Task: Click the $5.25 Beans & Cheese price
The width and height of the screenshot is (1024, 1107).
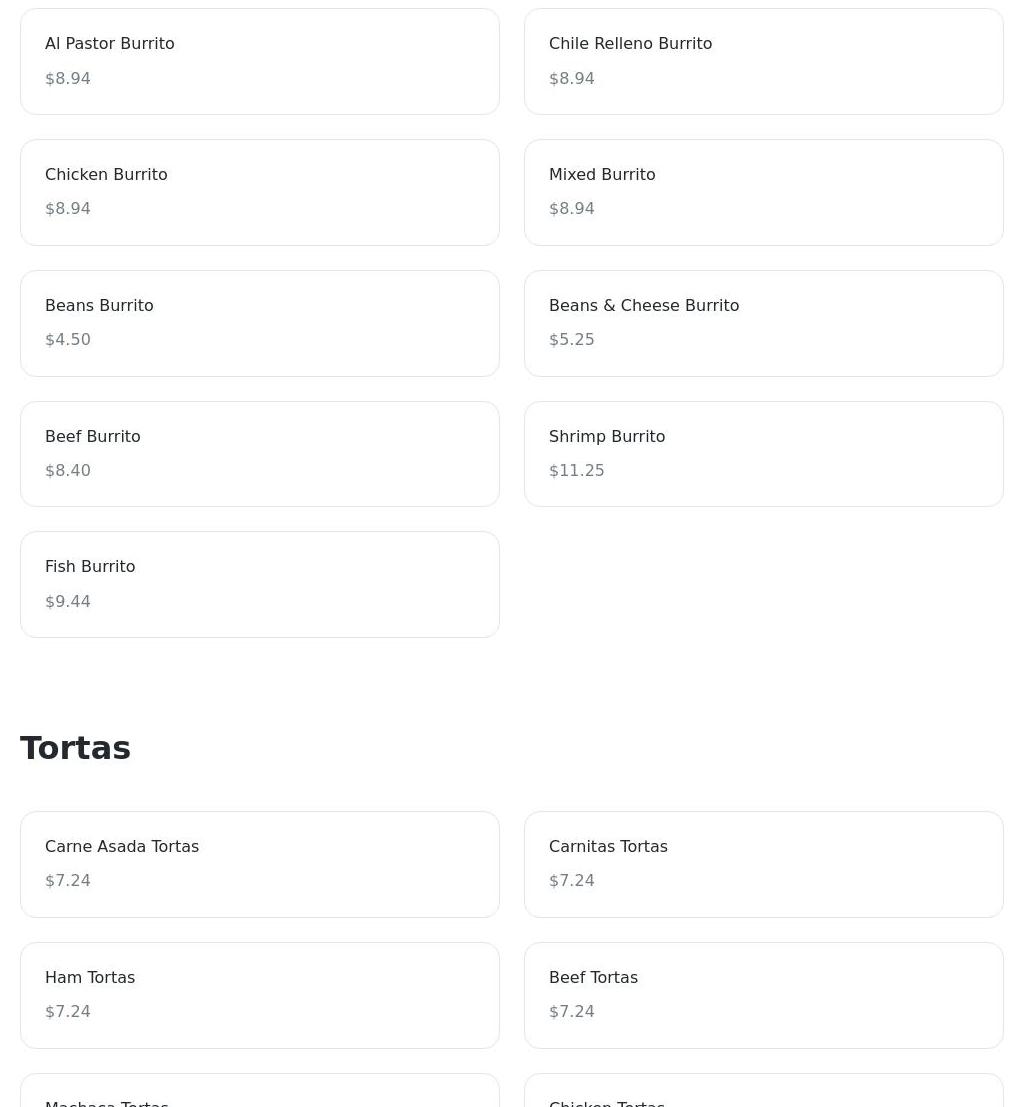Action: click(x=571, y=340)
